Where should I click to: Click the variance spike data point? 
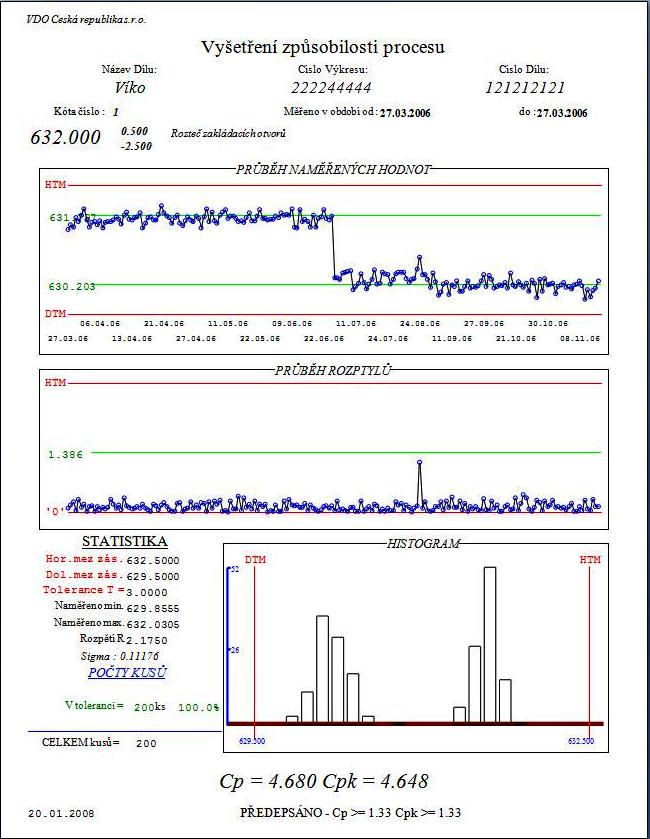[x=419, y=462]
